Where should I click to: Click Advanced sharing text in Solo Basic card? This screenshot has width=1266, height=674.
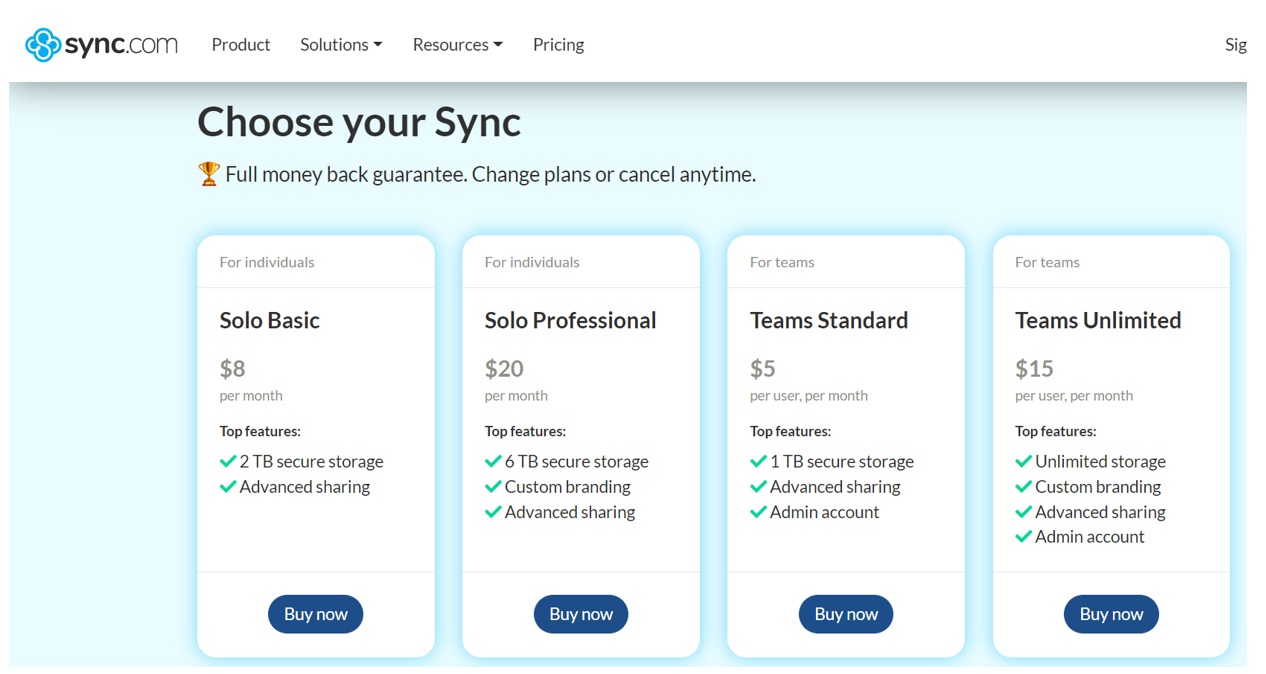click(x=305, y=487)
